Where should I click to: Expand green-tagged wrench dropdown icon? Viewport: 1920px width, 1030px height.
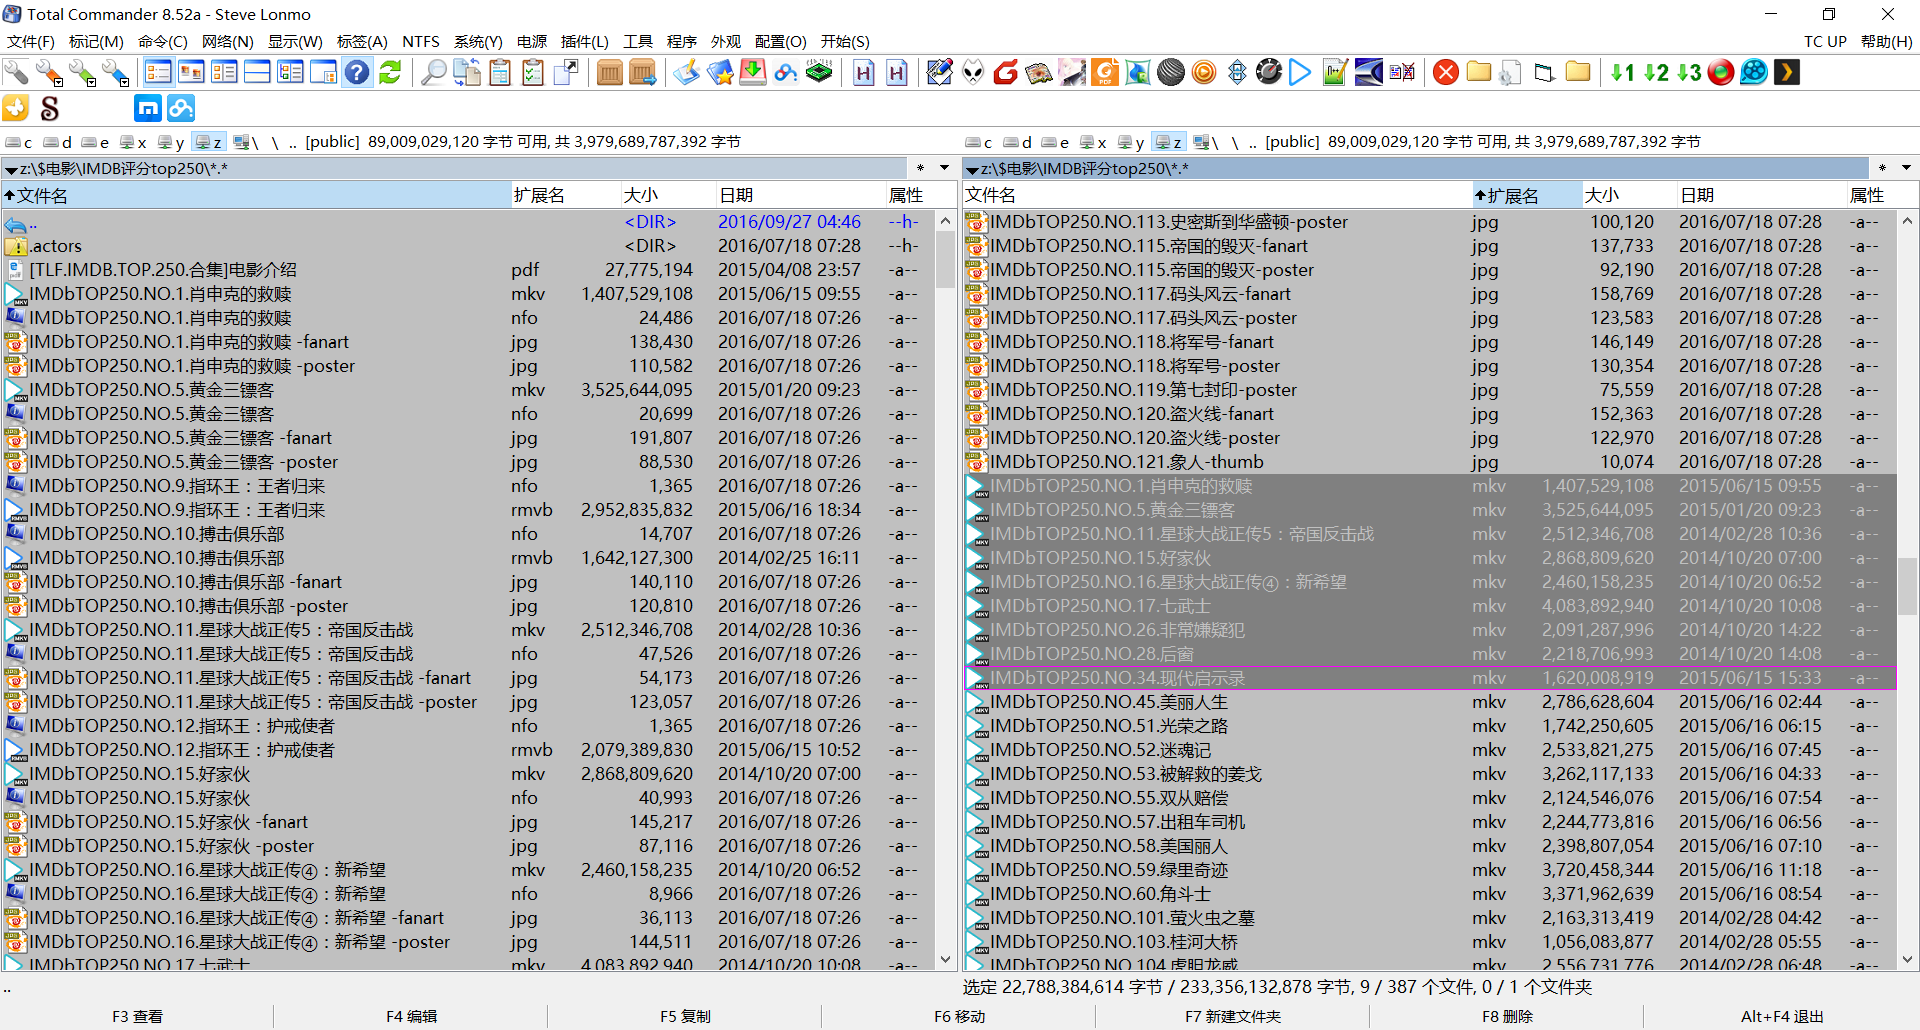point(82,72)
